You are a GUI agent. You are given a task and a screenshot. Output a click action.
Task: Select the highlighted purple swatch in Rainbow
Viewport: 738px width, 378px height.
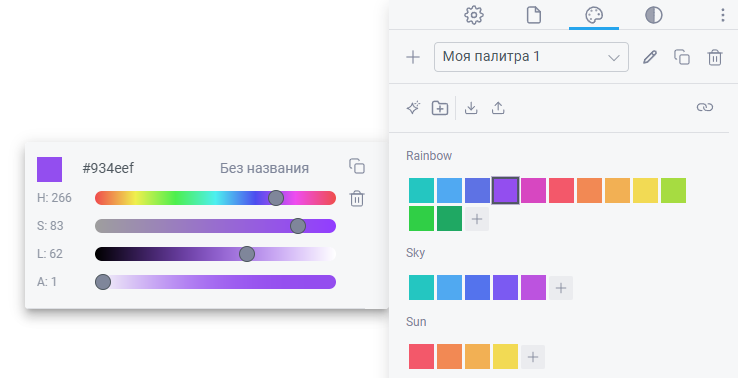[505, 190]
